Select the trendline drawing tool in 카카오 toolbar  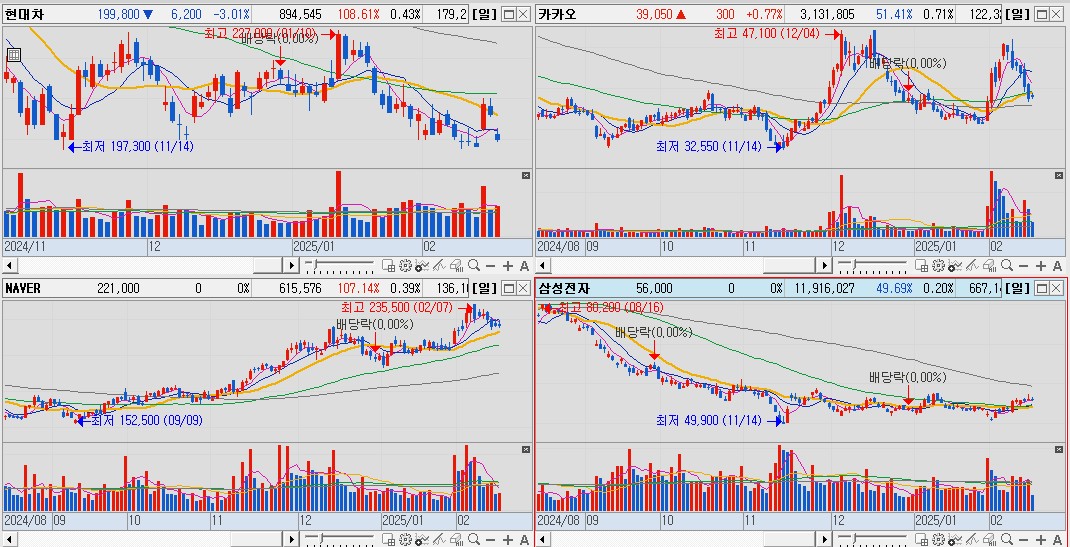(972, 265)
